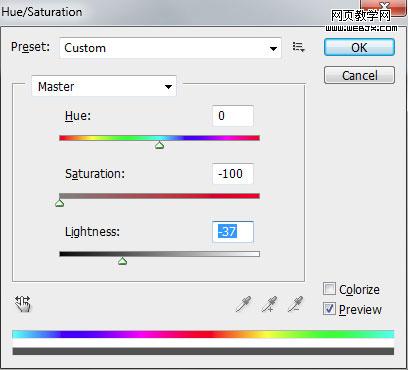Viewport: 408px width, 370px height.
Task: Click the Lightness value field showing -37
Action: pos(233,232)
